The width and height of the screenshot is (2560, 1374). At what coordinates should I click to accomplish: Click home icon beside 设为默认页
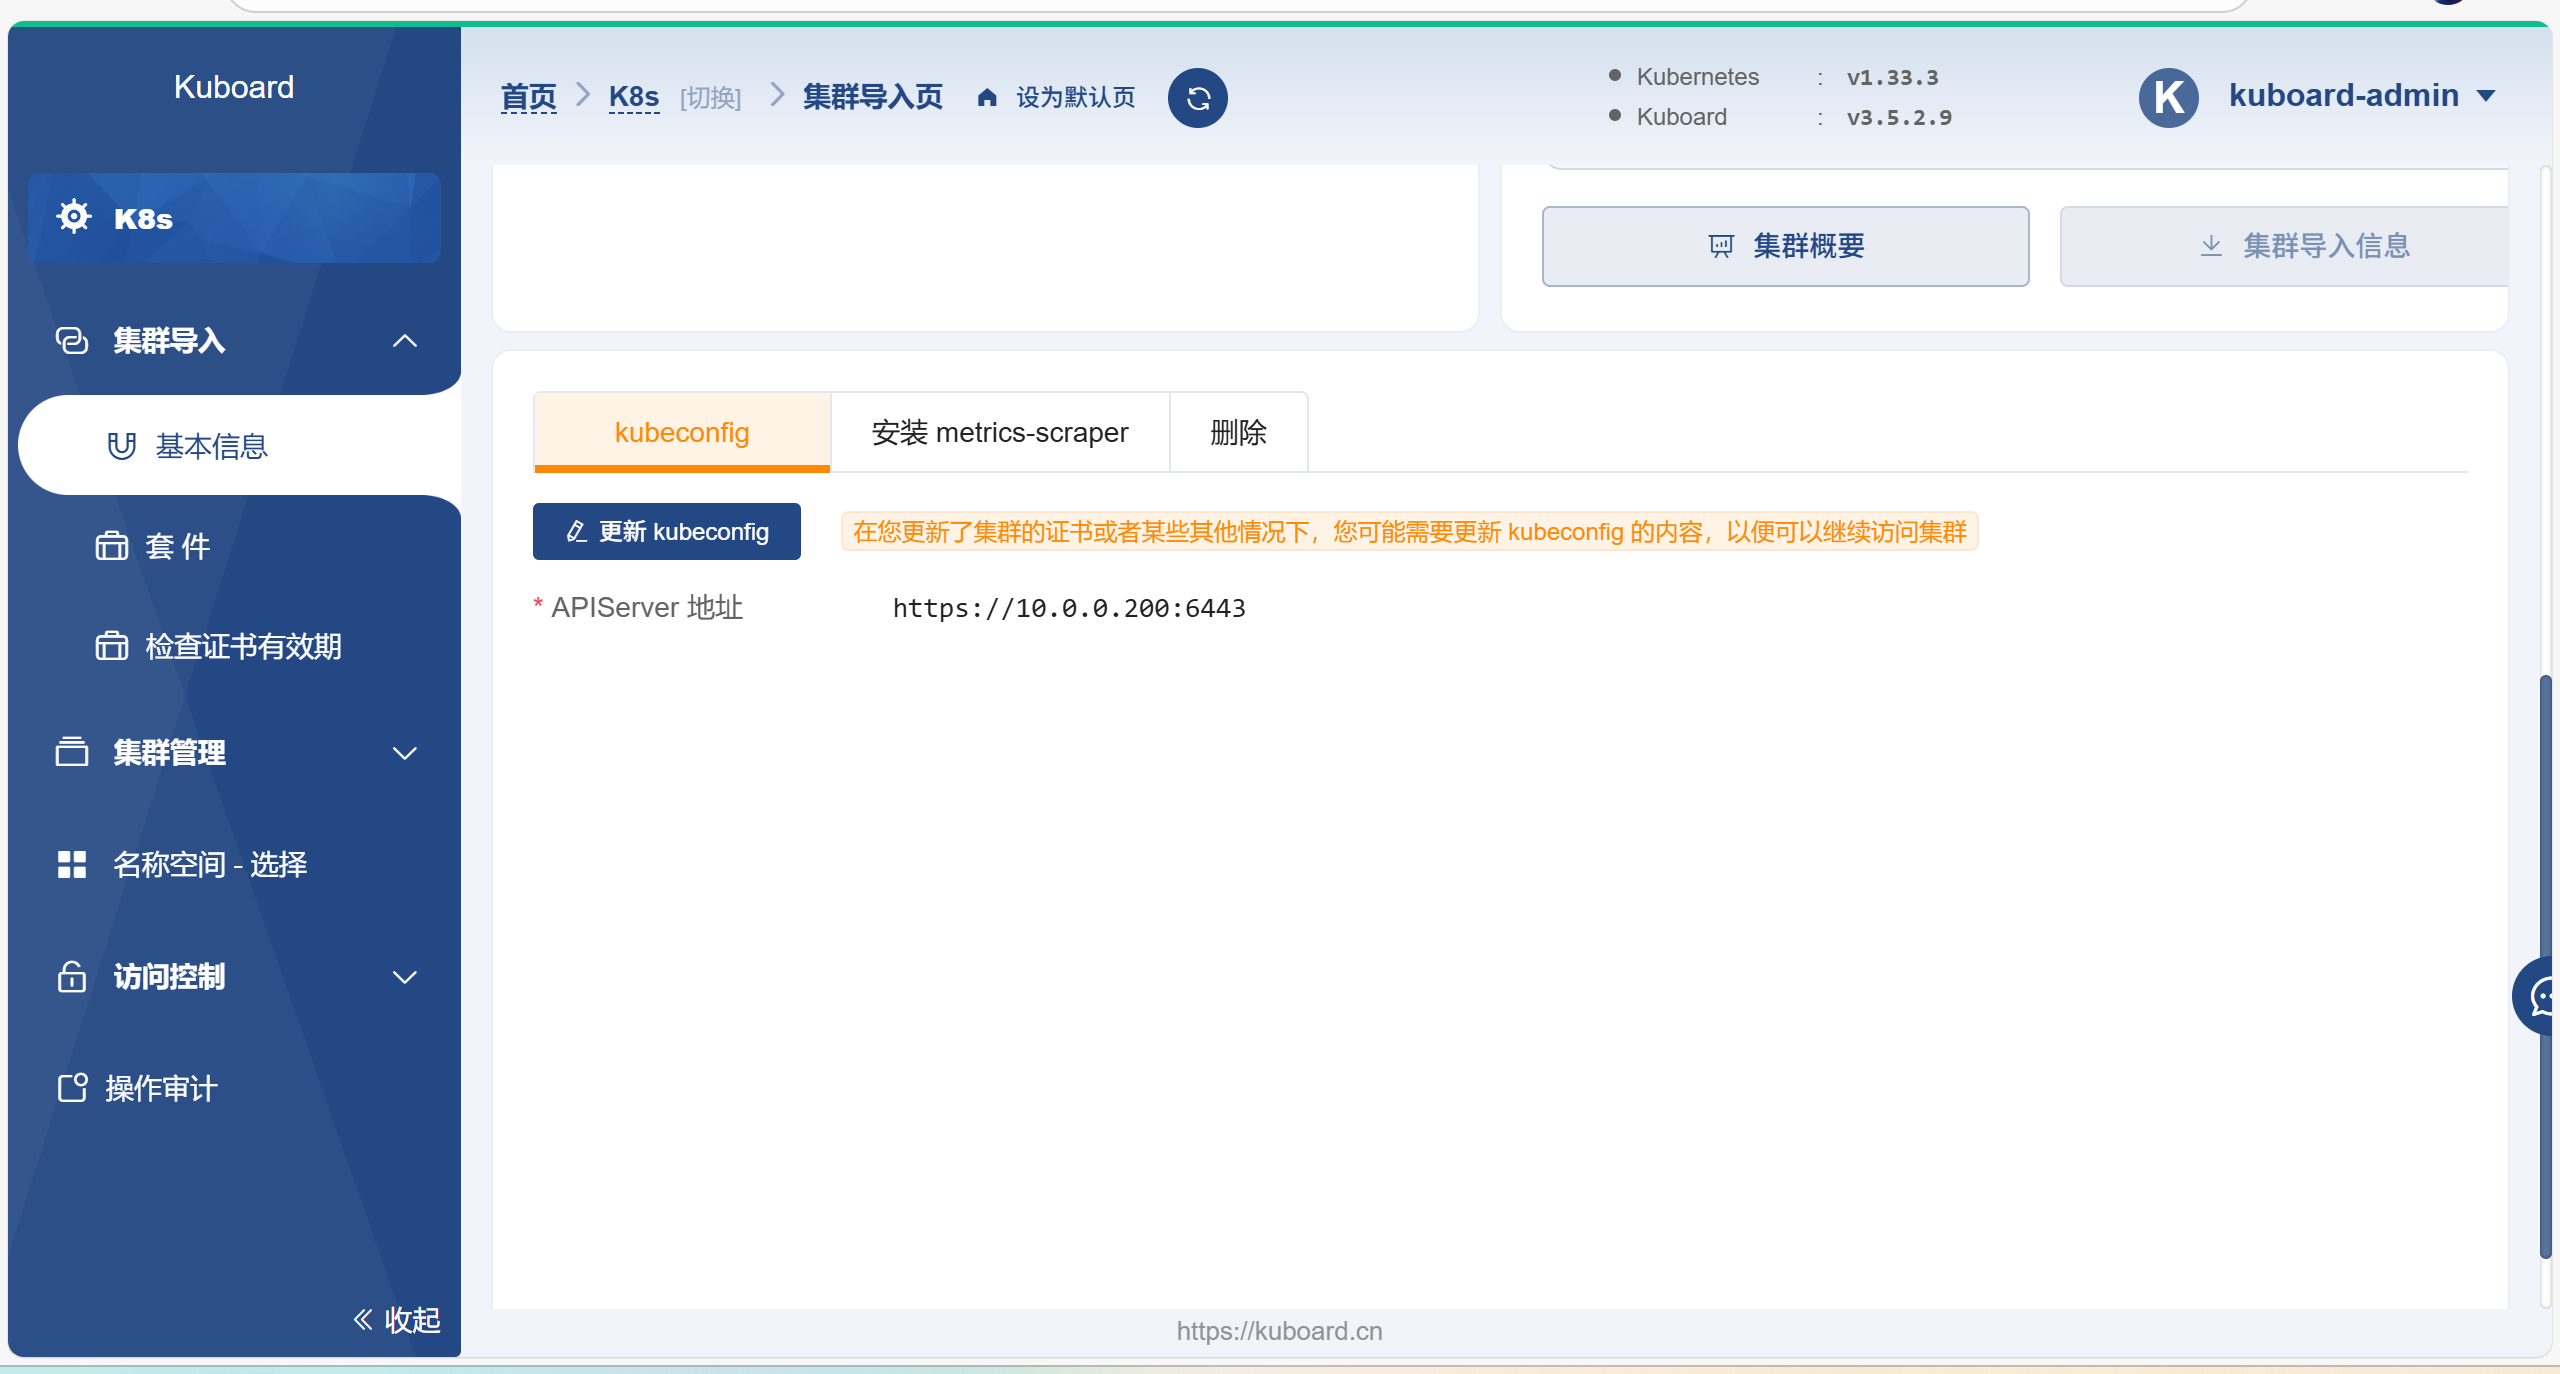(987, 97)
